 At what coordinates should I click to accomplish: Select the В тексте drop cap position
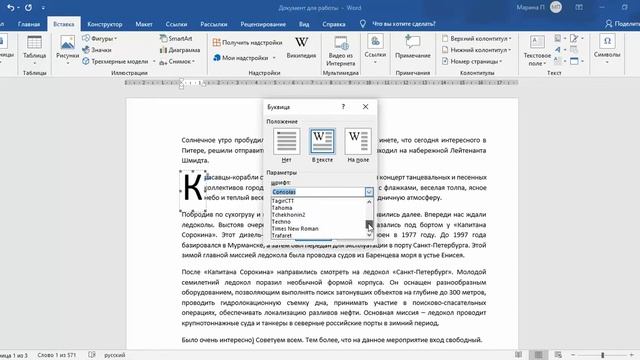click(322, 145)
